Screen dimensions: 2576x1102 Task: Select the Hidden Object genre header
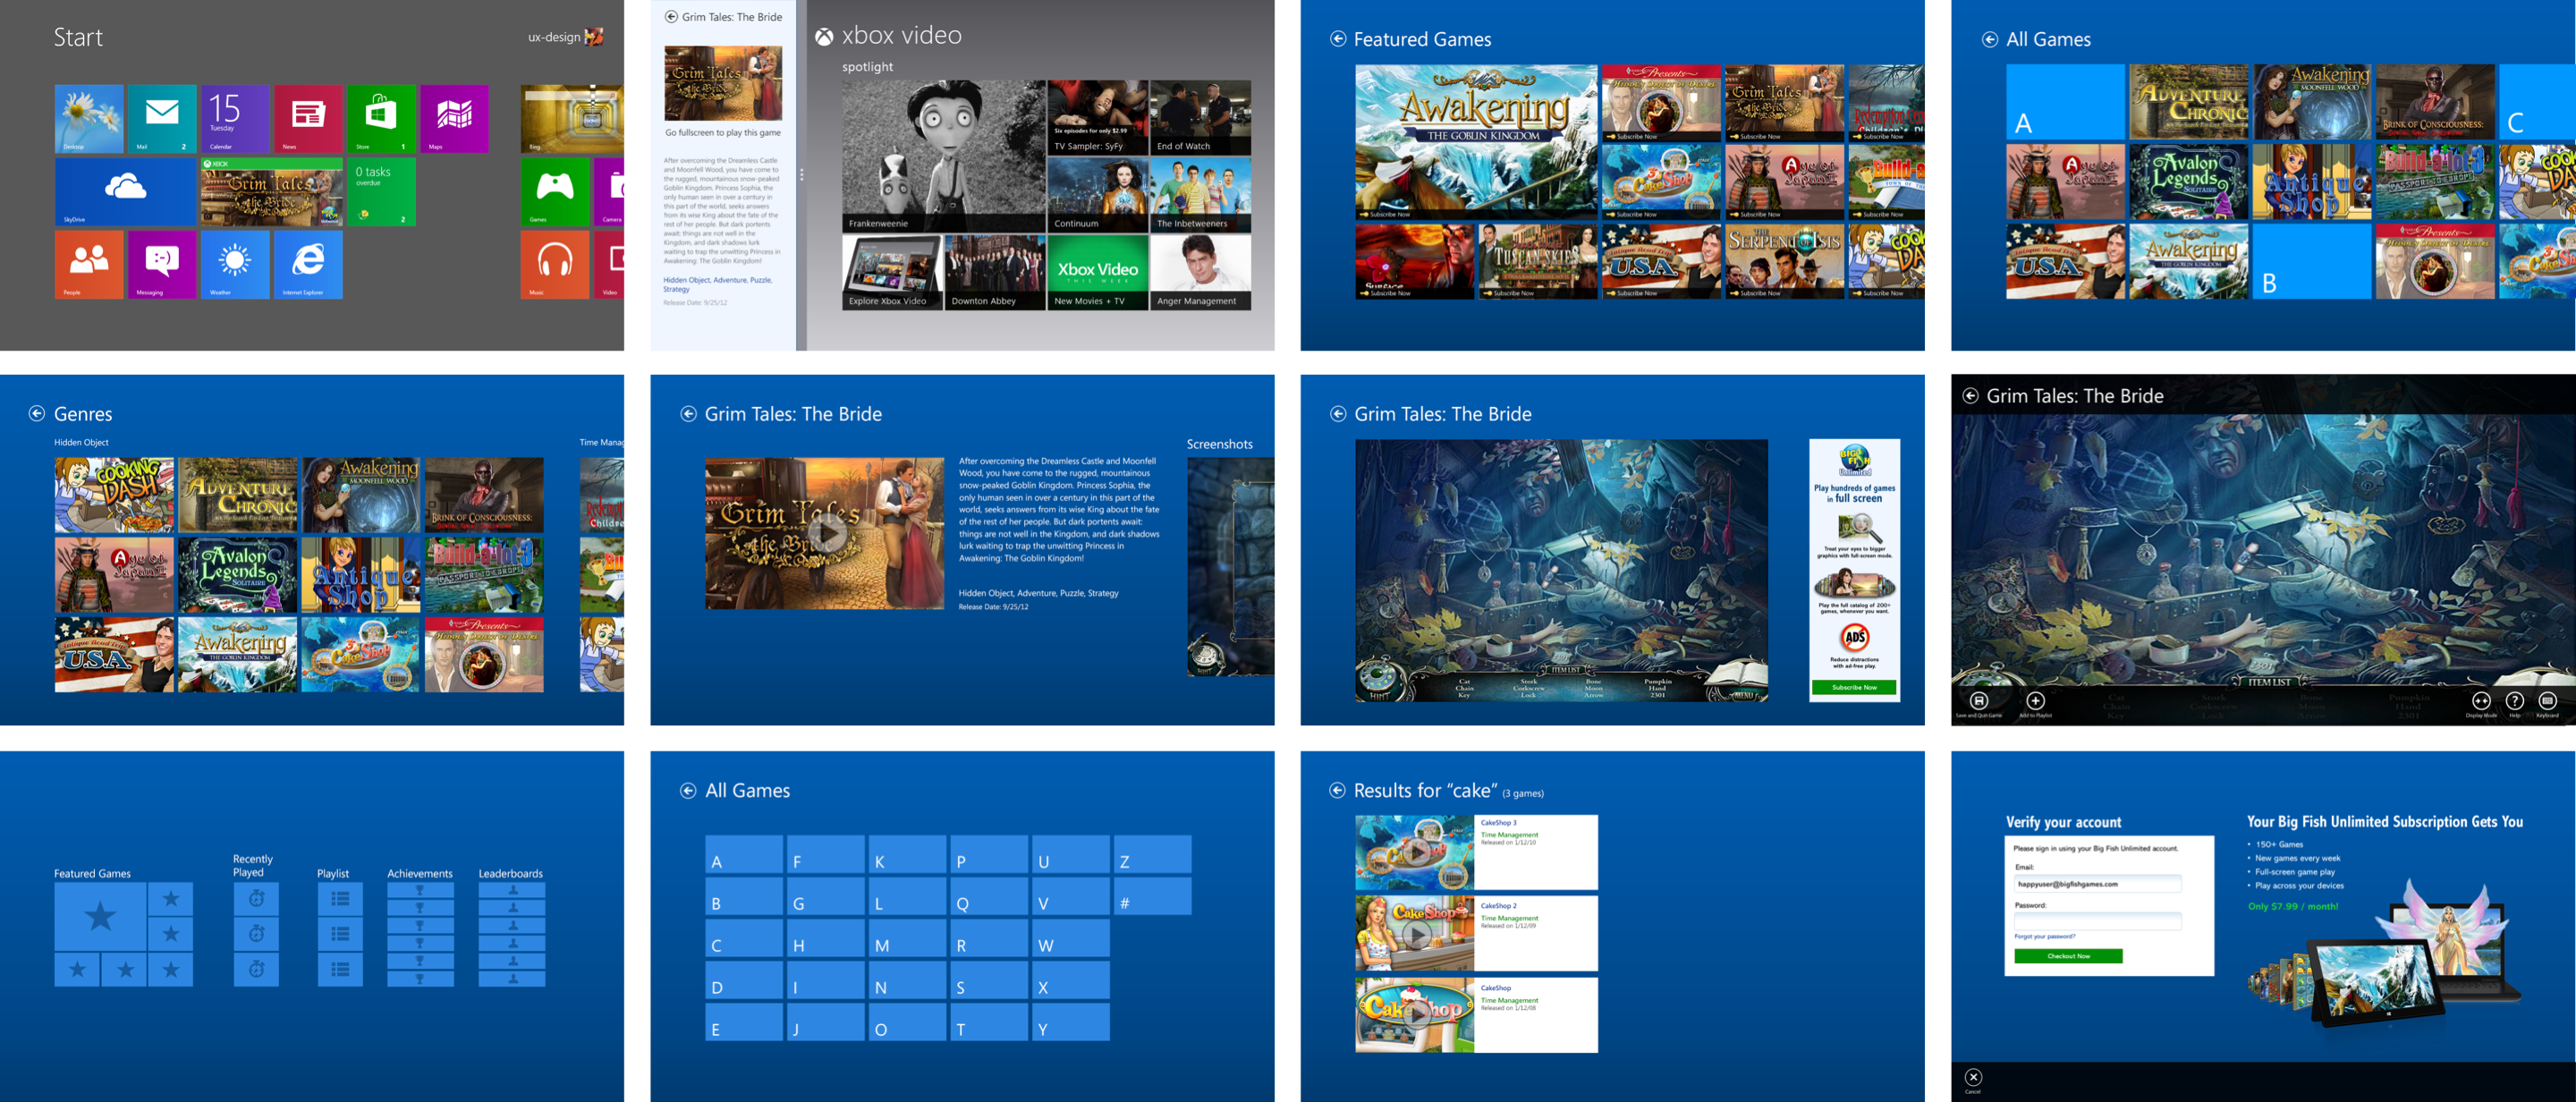pos(81,442)
